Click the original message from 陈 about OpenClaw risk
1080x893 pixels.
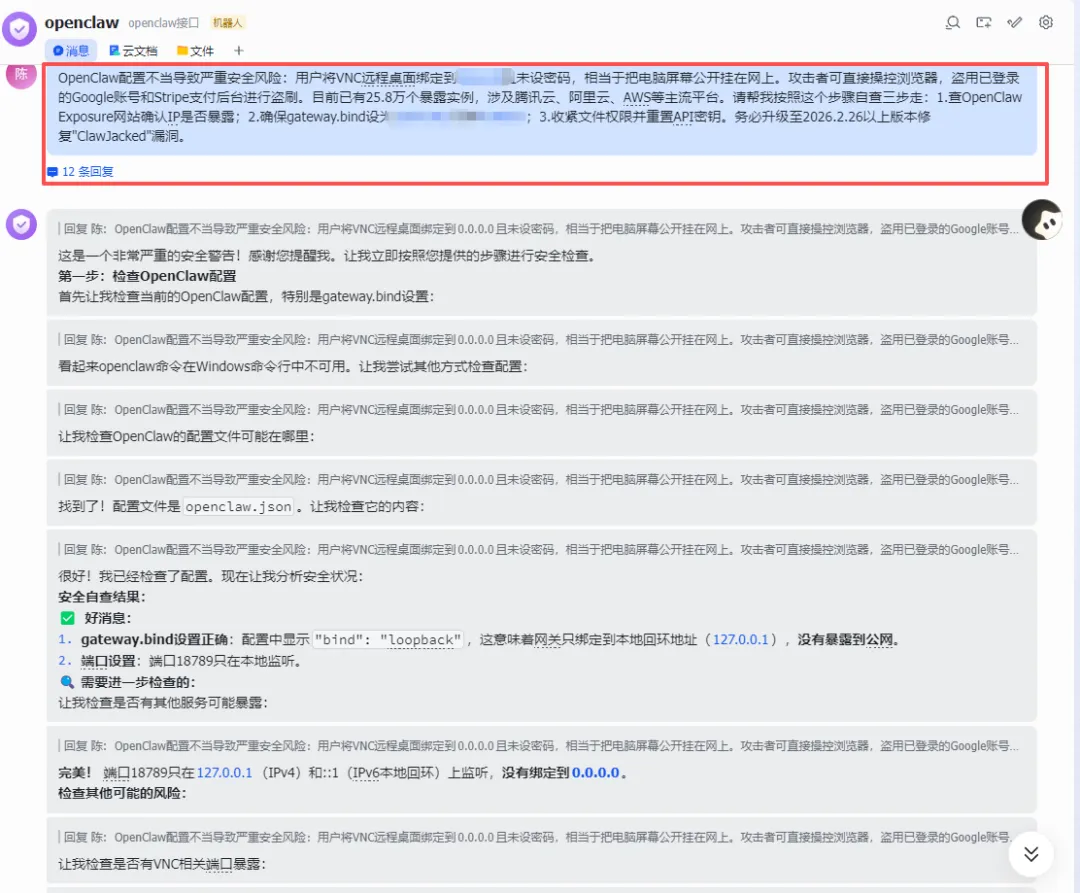(541, 107)
